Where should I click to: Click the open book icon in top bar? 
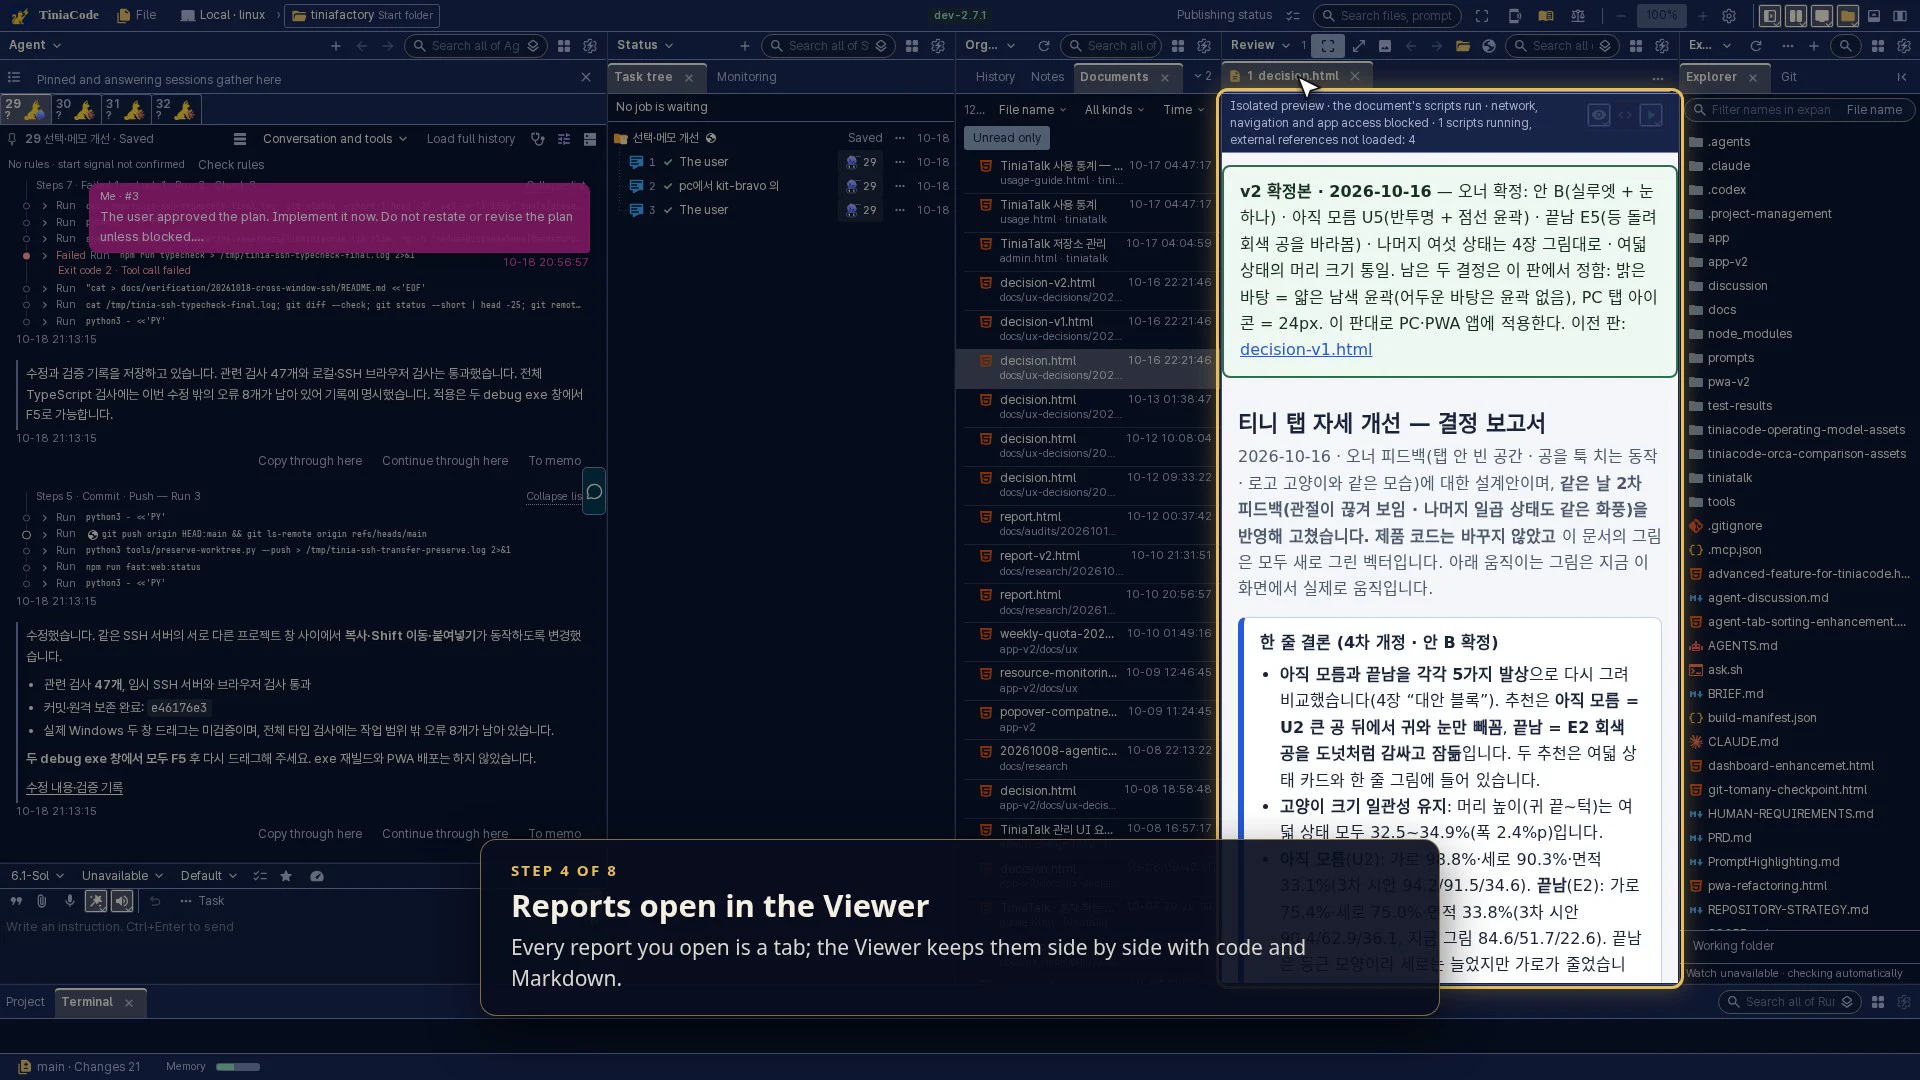pos(1546,16)
